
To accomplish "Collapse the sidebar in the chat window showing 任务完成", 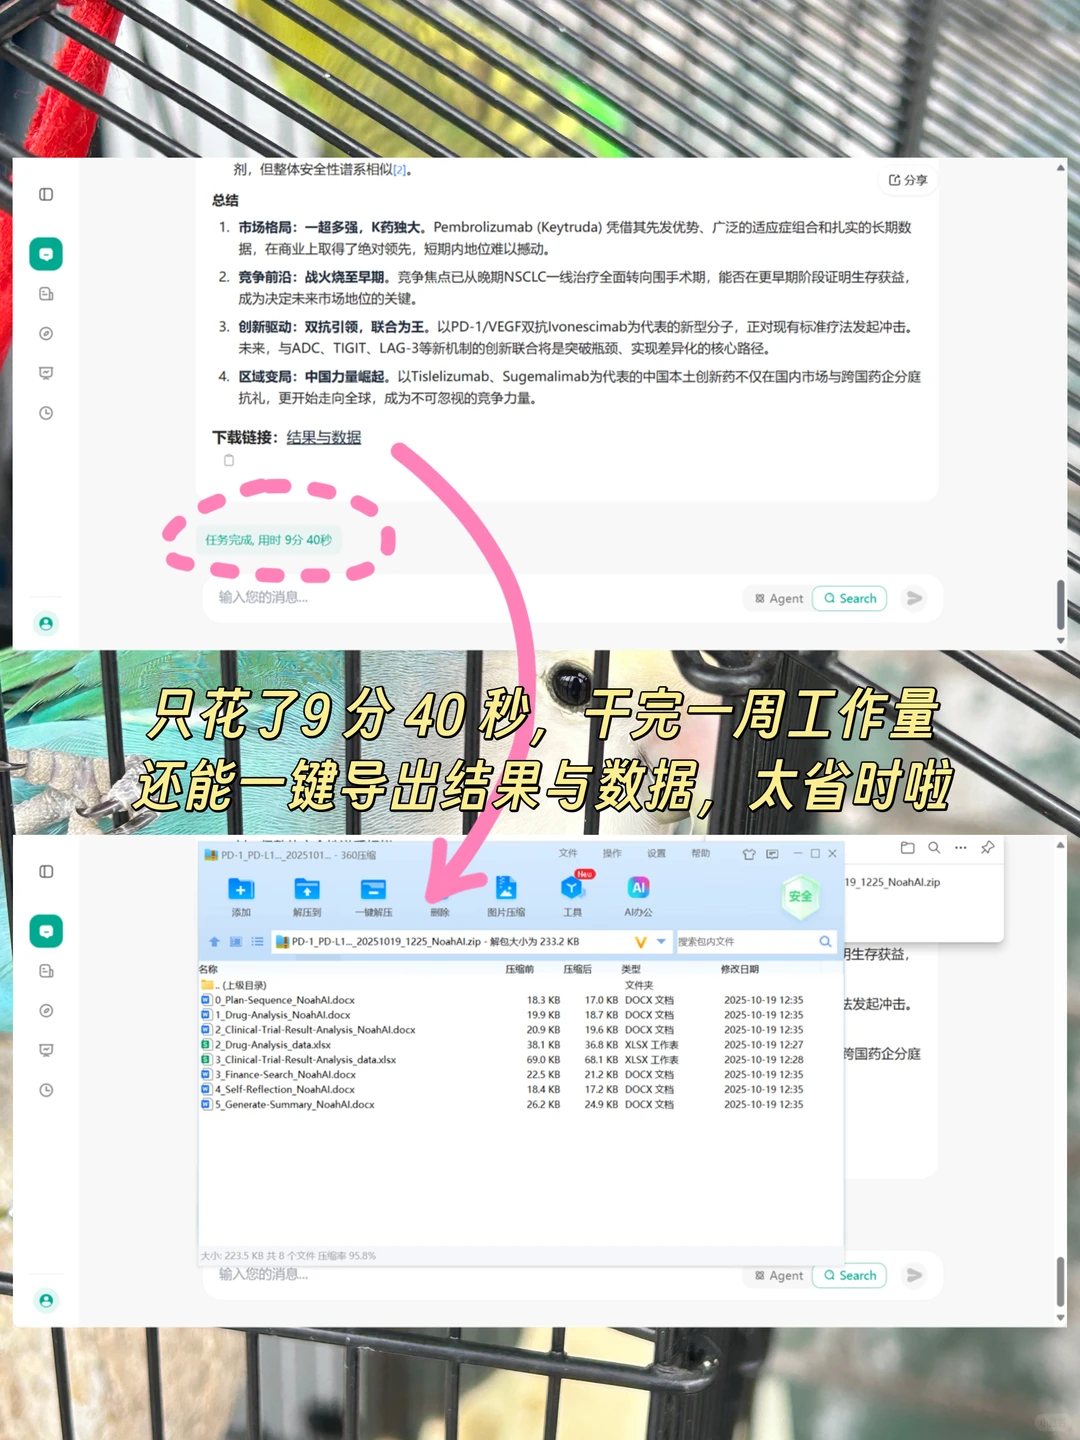I will coord(46,194).
